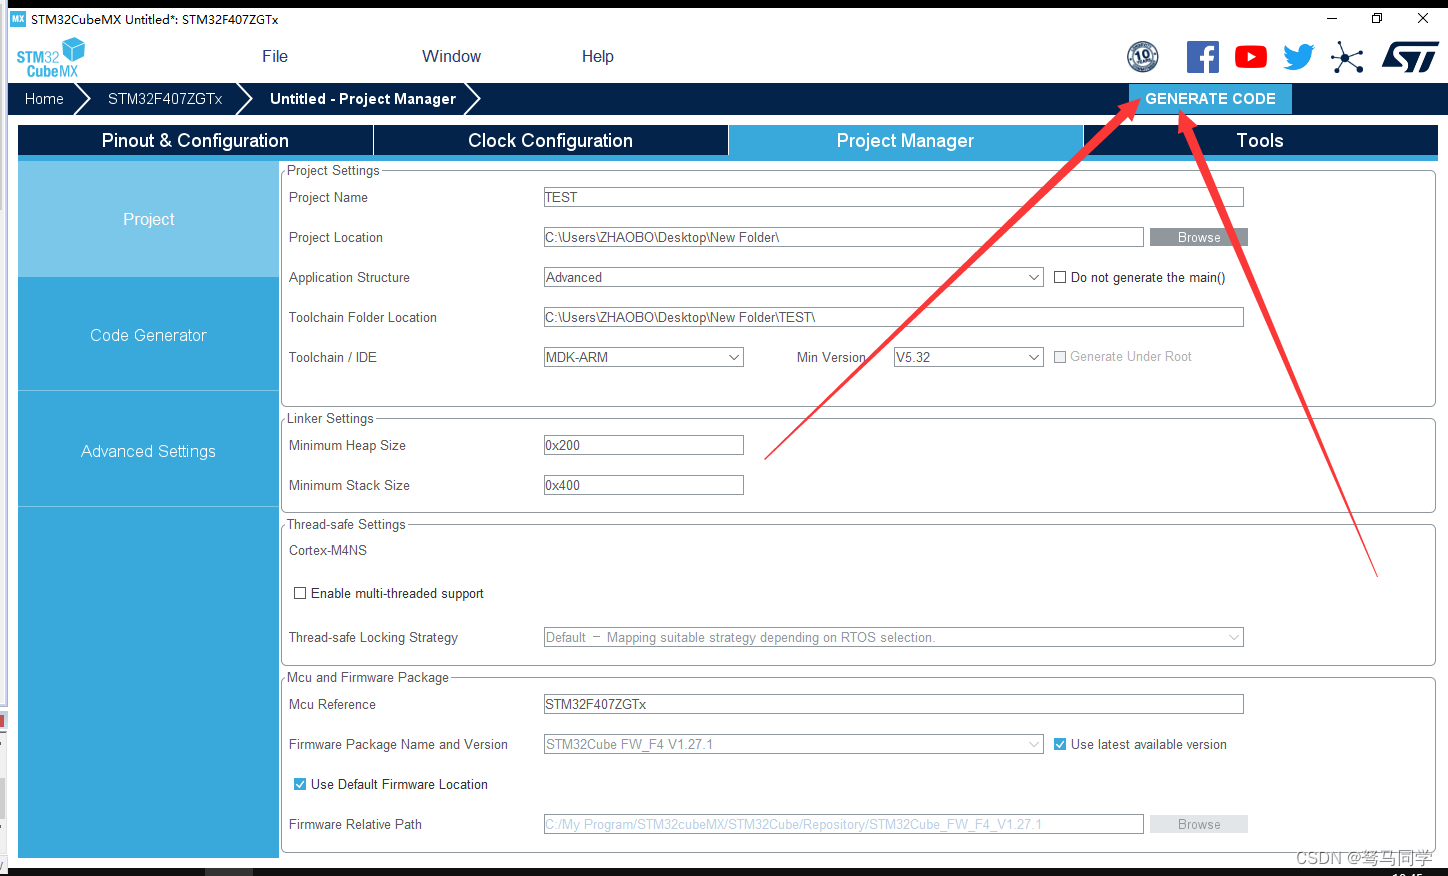The height and width of the screenshot is (876, 1448).
Task: Uncheck Use latest available version
Action: (x=1060, y=744)
